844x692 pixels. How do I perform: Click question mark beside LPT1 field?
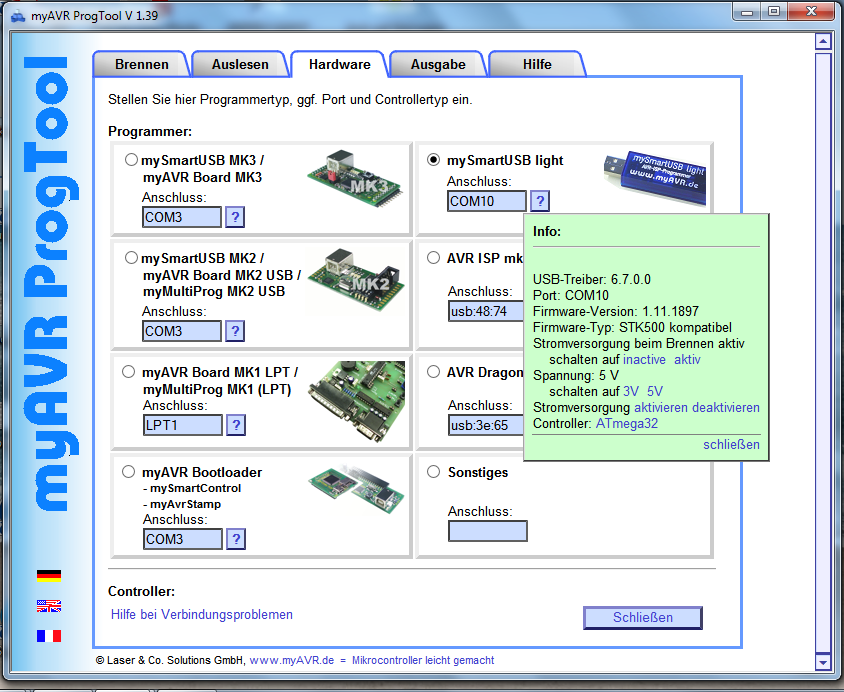pyautogui.click(x=236, y=425)
